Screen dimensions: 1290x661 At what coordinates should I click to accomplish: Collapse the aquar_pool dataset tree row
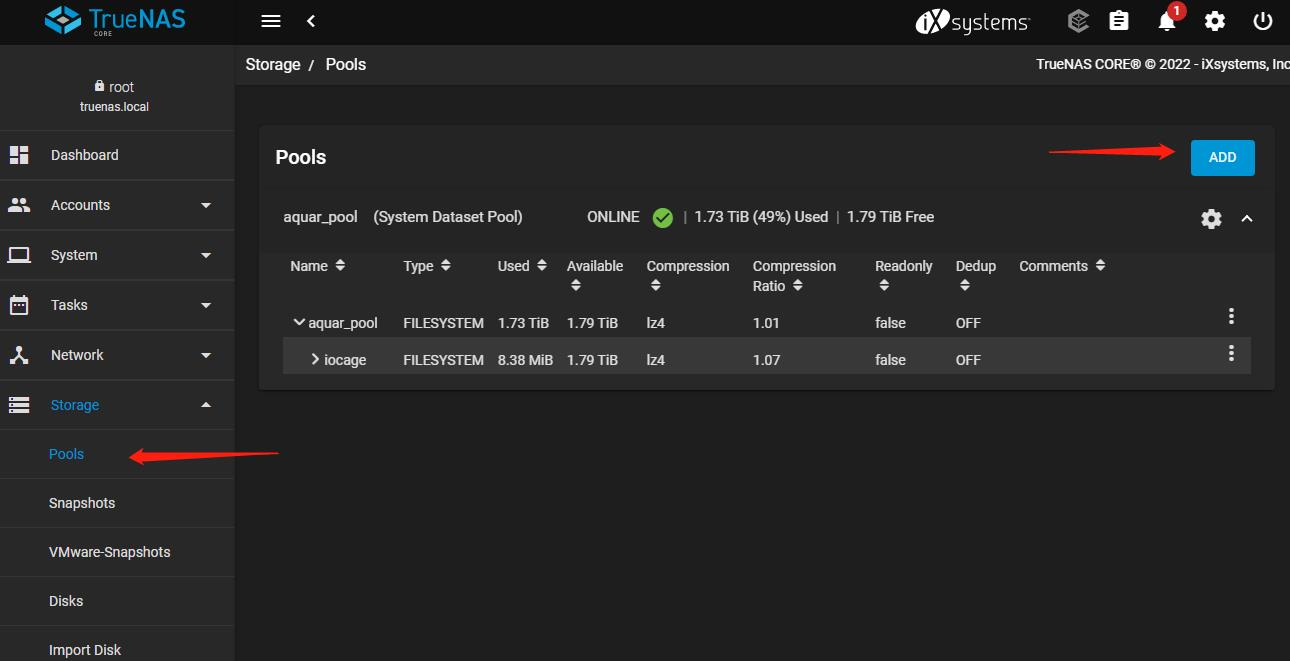pyautogui.click(x=299, y=323)
